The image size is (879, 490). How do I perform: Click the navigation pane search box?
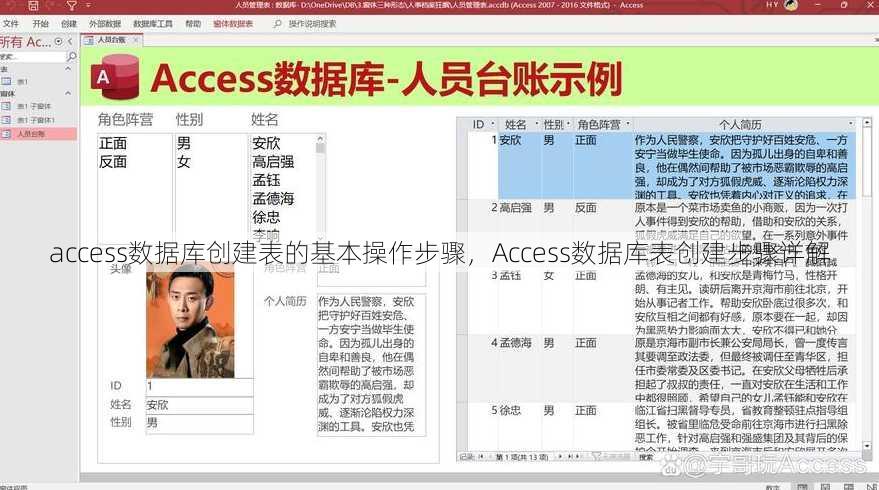(x=33, y=57)
